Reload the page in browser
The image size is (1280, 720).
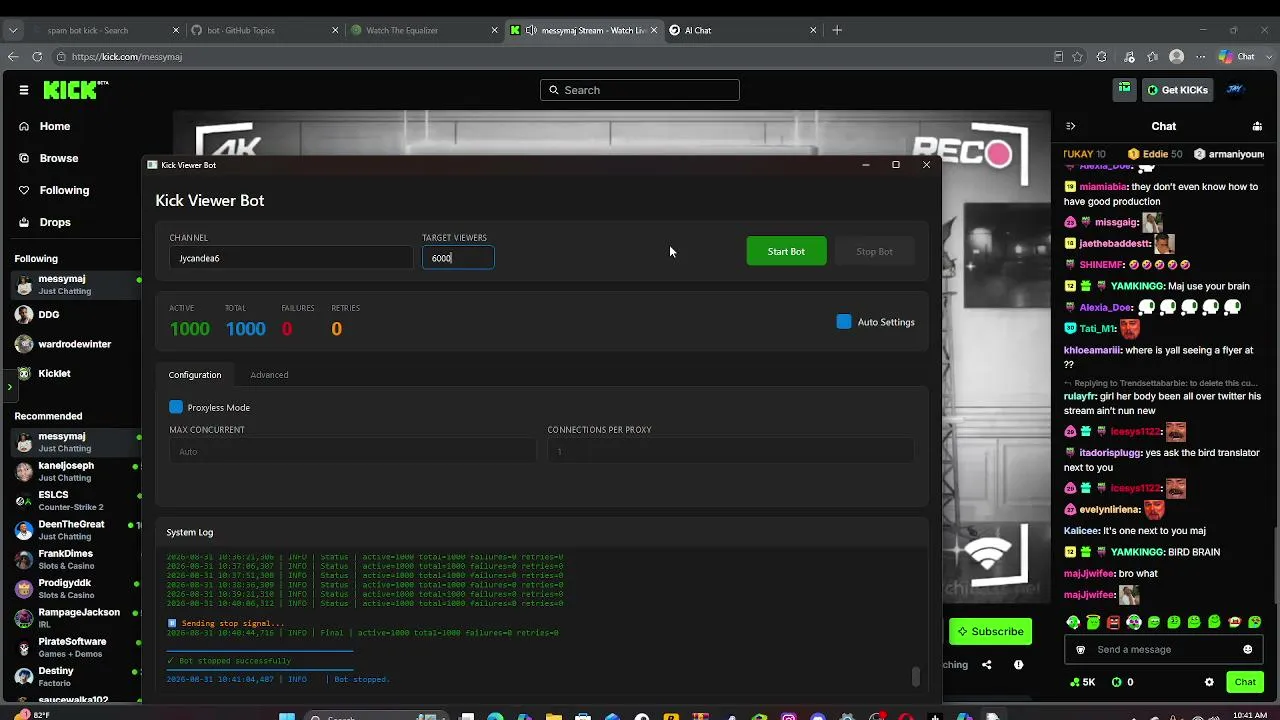pos(37,57)
